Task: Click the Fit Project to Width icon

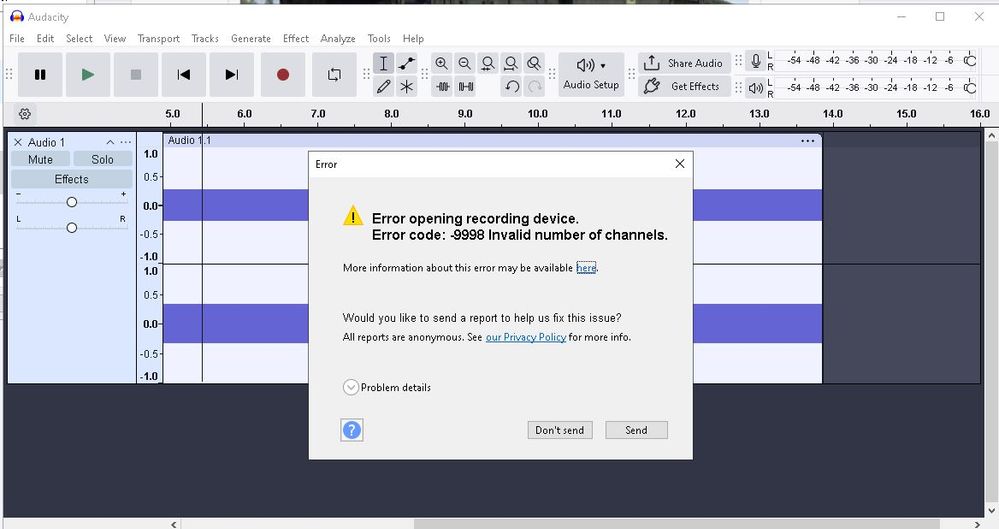Action: click(x=511, y=63)
